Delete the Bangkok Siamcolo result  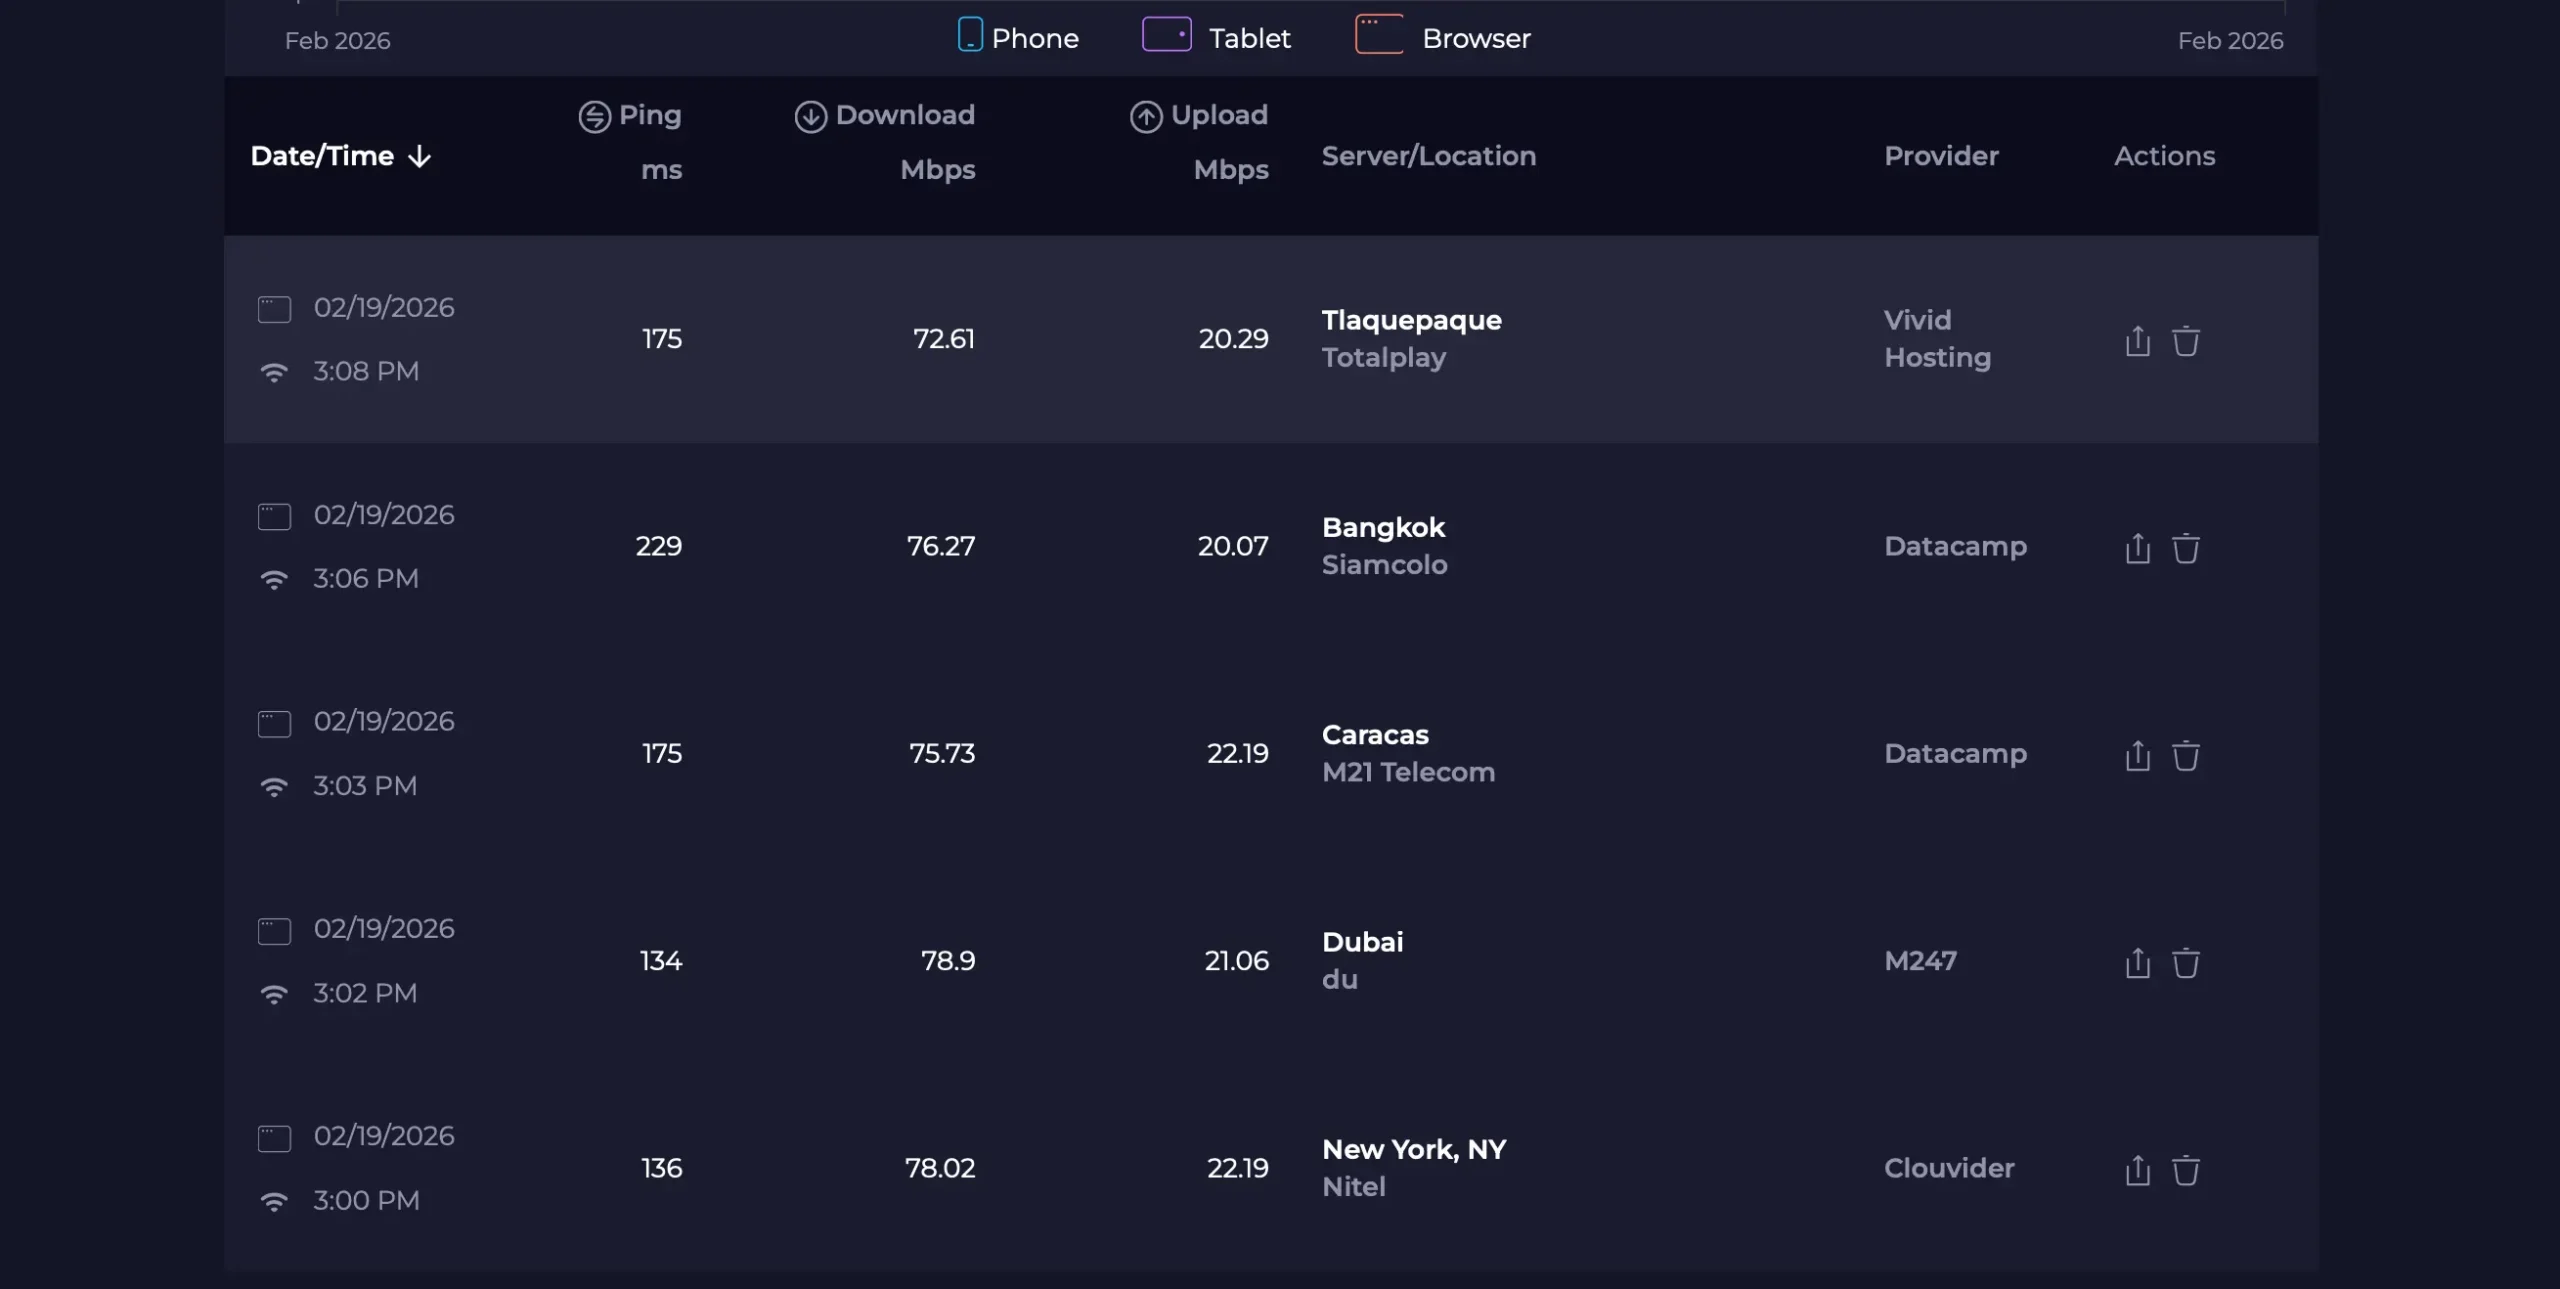(2185, 548)
